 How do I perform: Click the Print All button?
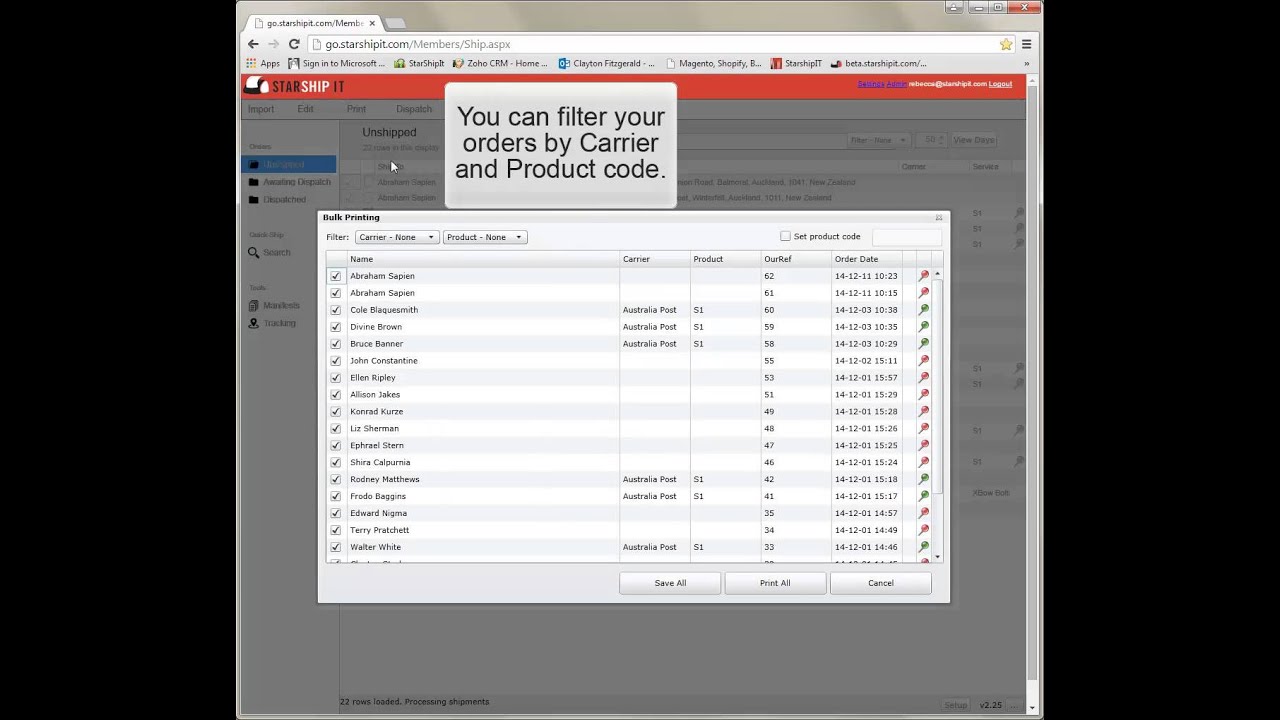pyautogui.click(x=775, y=583)
